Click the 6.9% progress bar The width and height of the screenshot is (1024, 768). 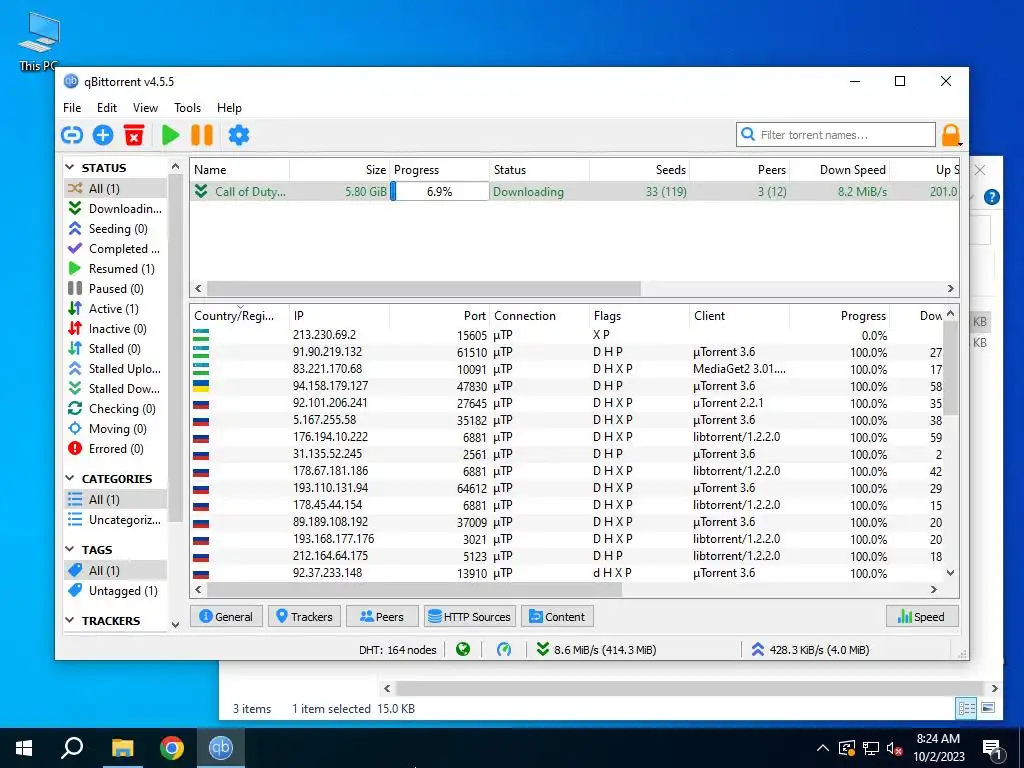(x=440, y=191)
